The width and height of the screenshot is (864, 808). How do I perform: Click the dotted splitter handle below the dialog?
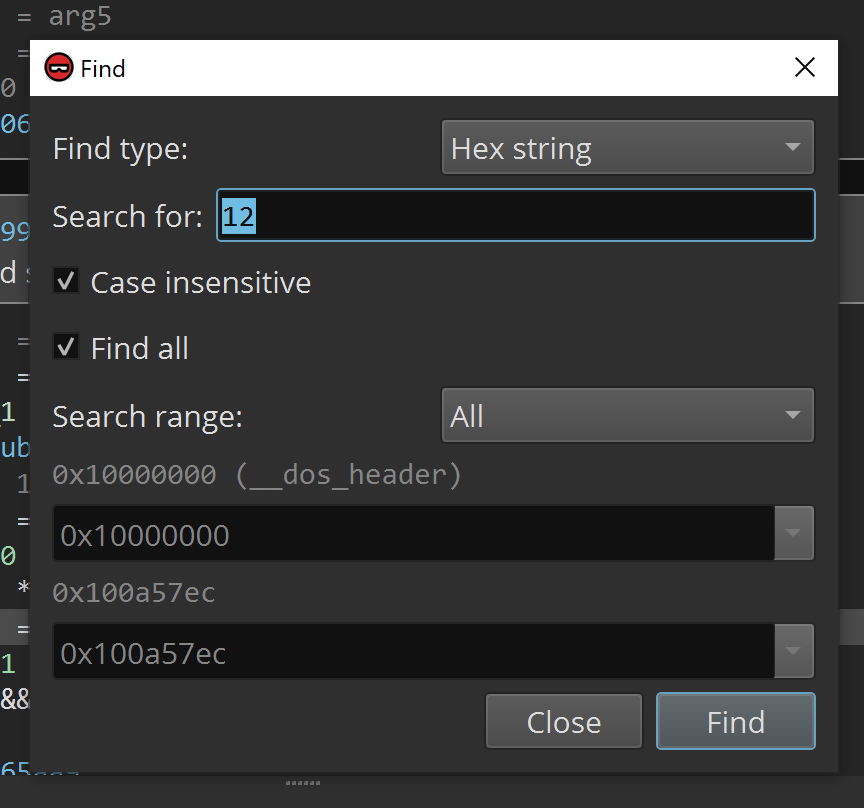[x=303, y=783]
